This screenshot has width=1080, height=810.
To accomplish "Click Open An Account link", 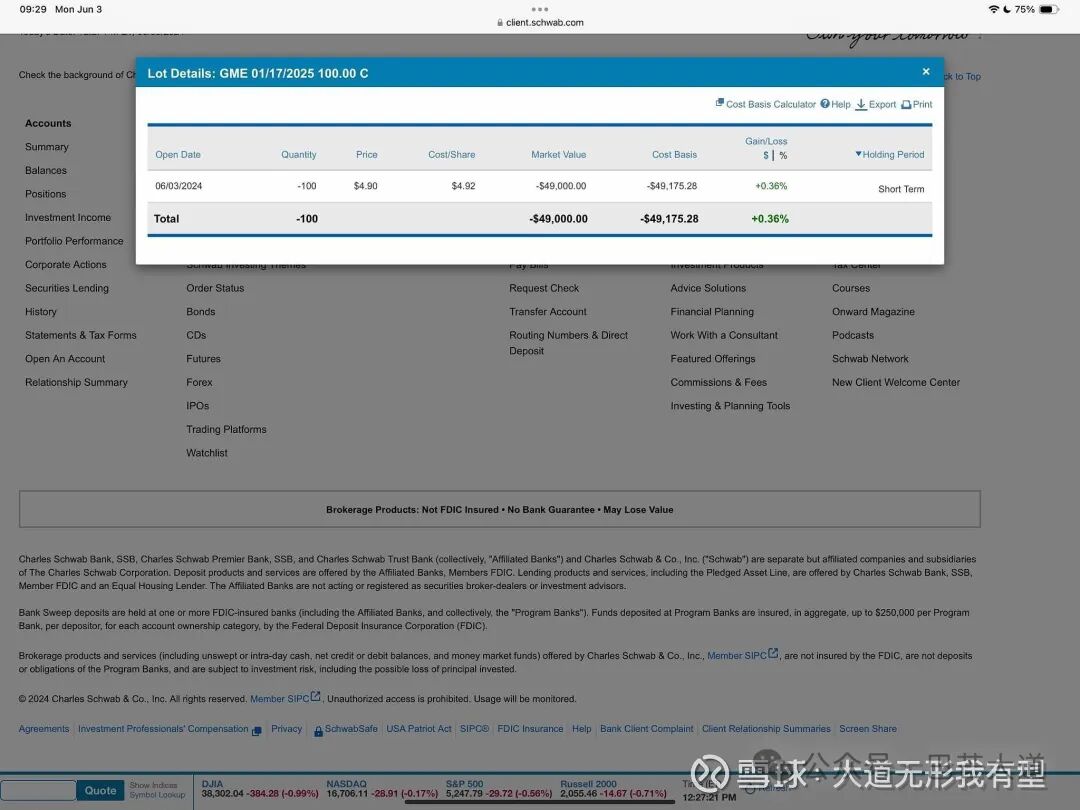I will tap(65, 358).
